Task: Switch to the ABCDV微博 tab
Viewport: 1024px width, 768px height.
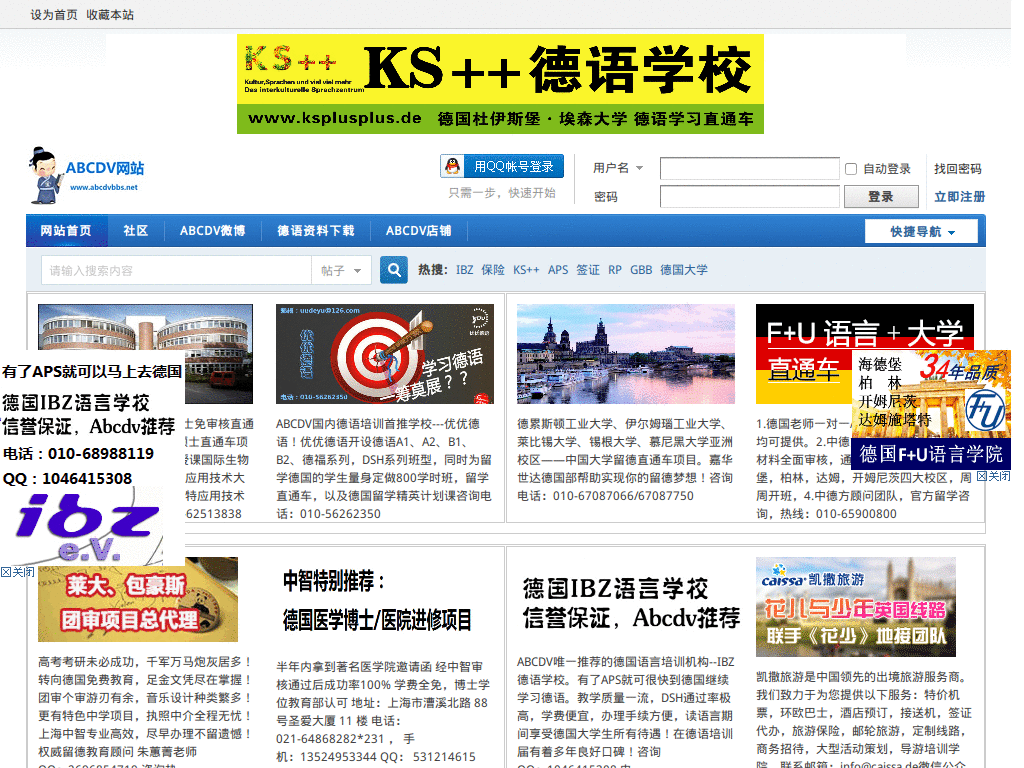Action: click(x=212, y=231)
